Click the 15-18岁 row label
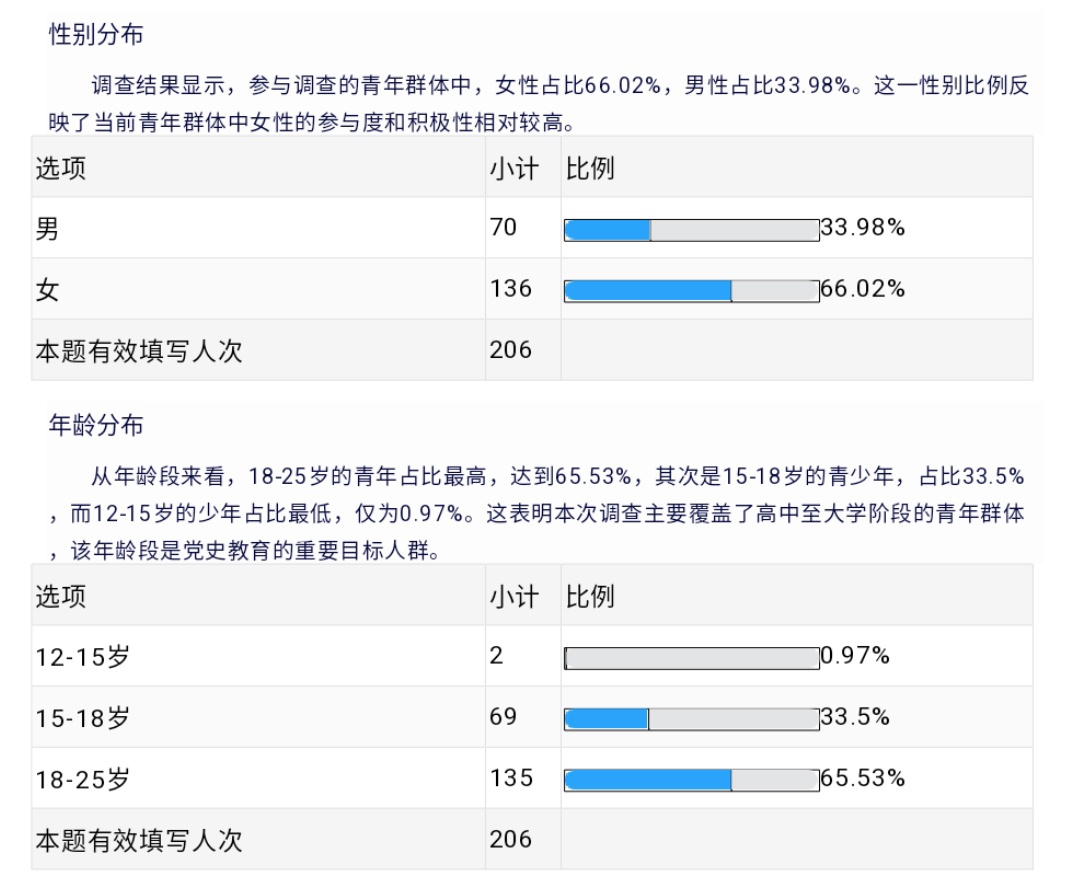The image size is (1080, 886). (x=83, y=718)
